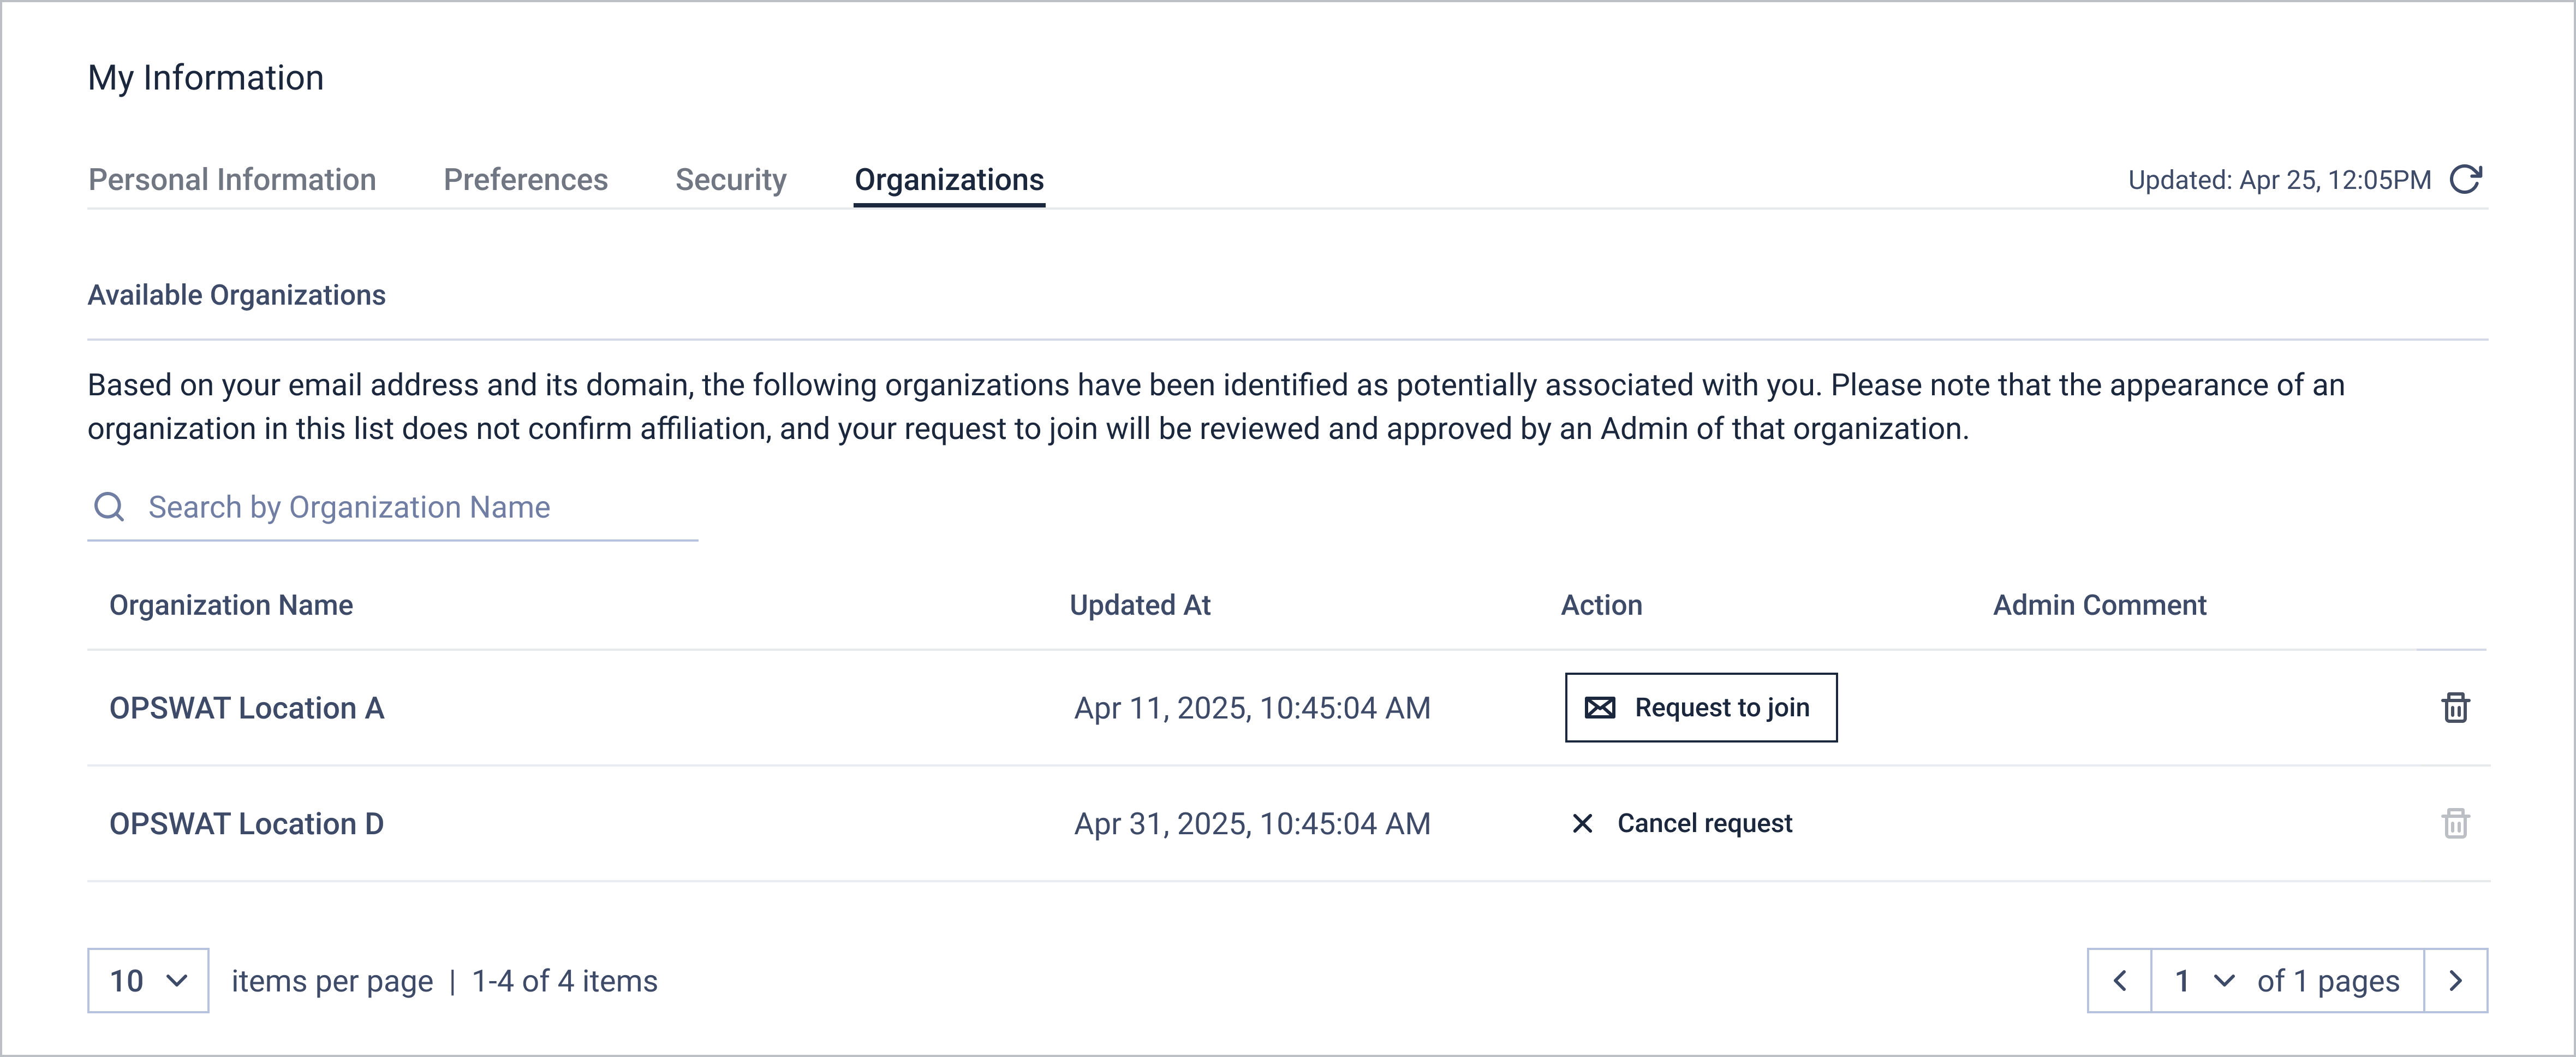Click Cancel request for Location D

tap(1704, 824)
